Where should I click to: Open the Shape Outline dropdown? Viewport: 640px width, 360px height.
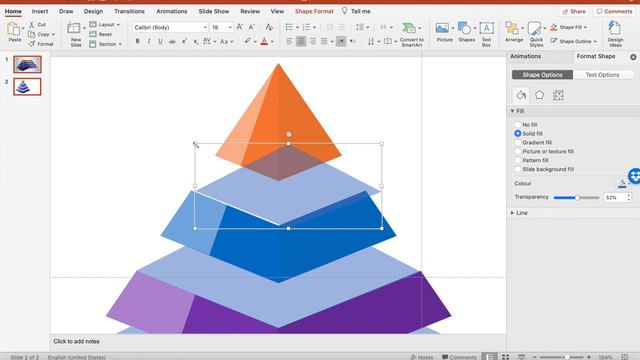pos(573,41)
